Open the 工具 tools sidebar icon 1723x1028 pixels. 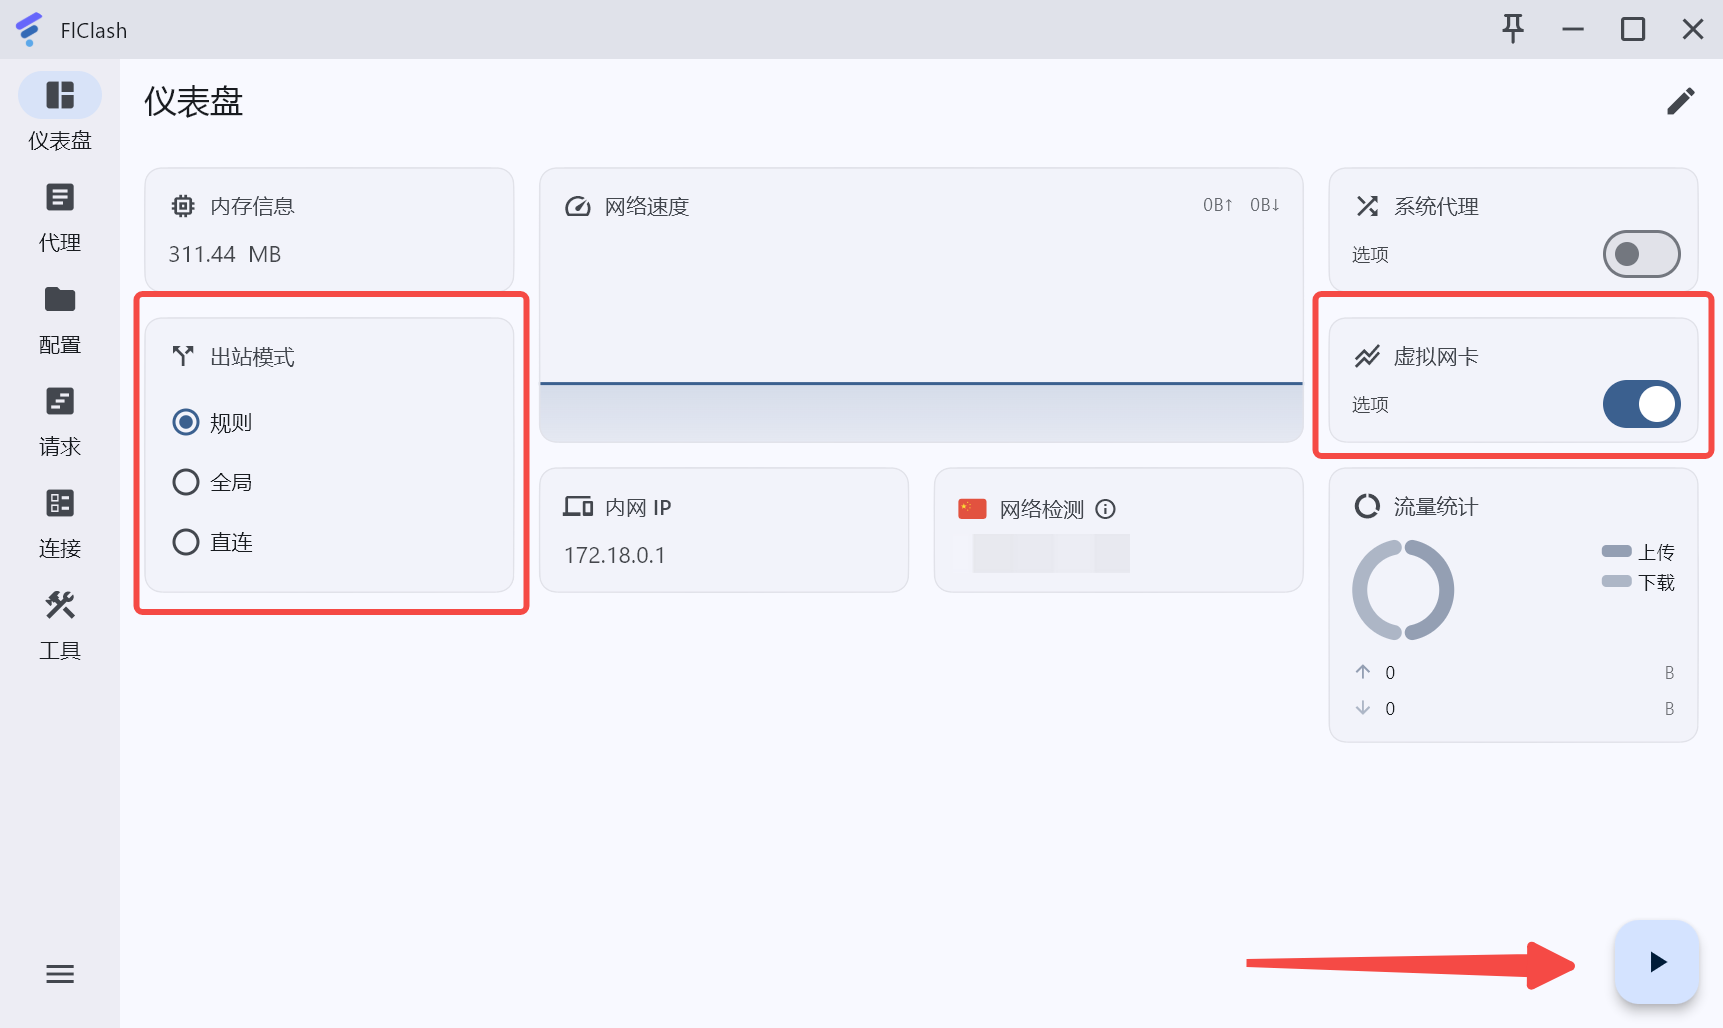click(60, 606)
